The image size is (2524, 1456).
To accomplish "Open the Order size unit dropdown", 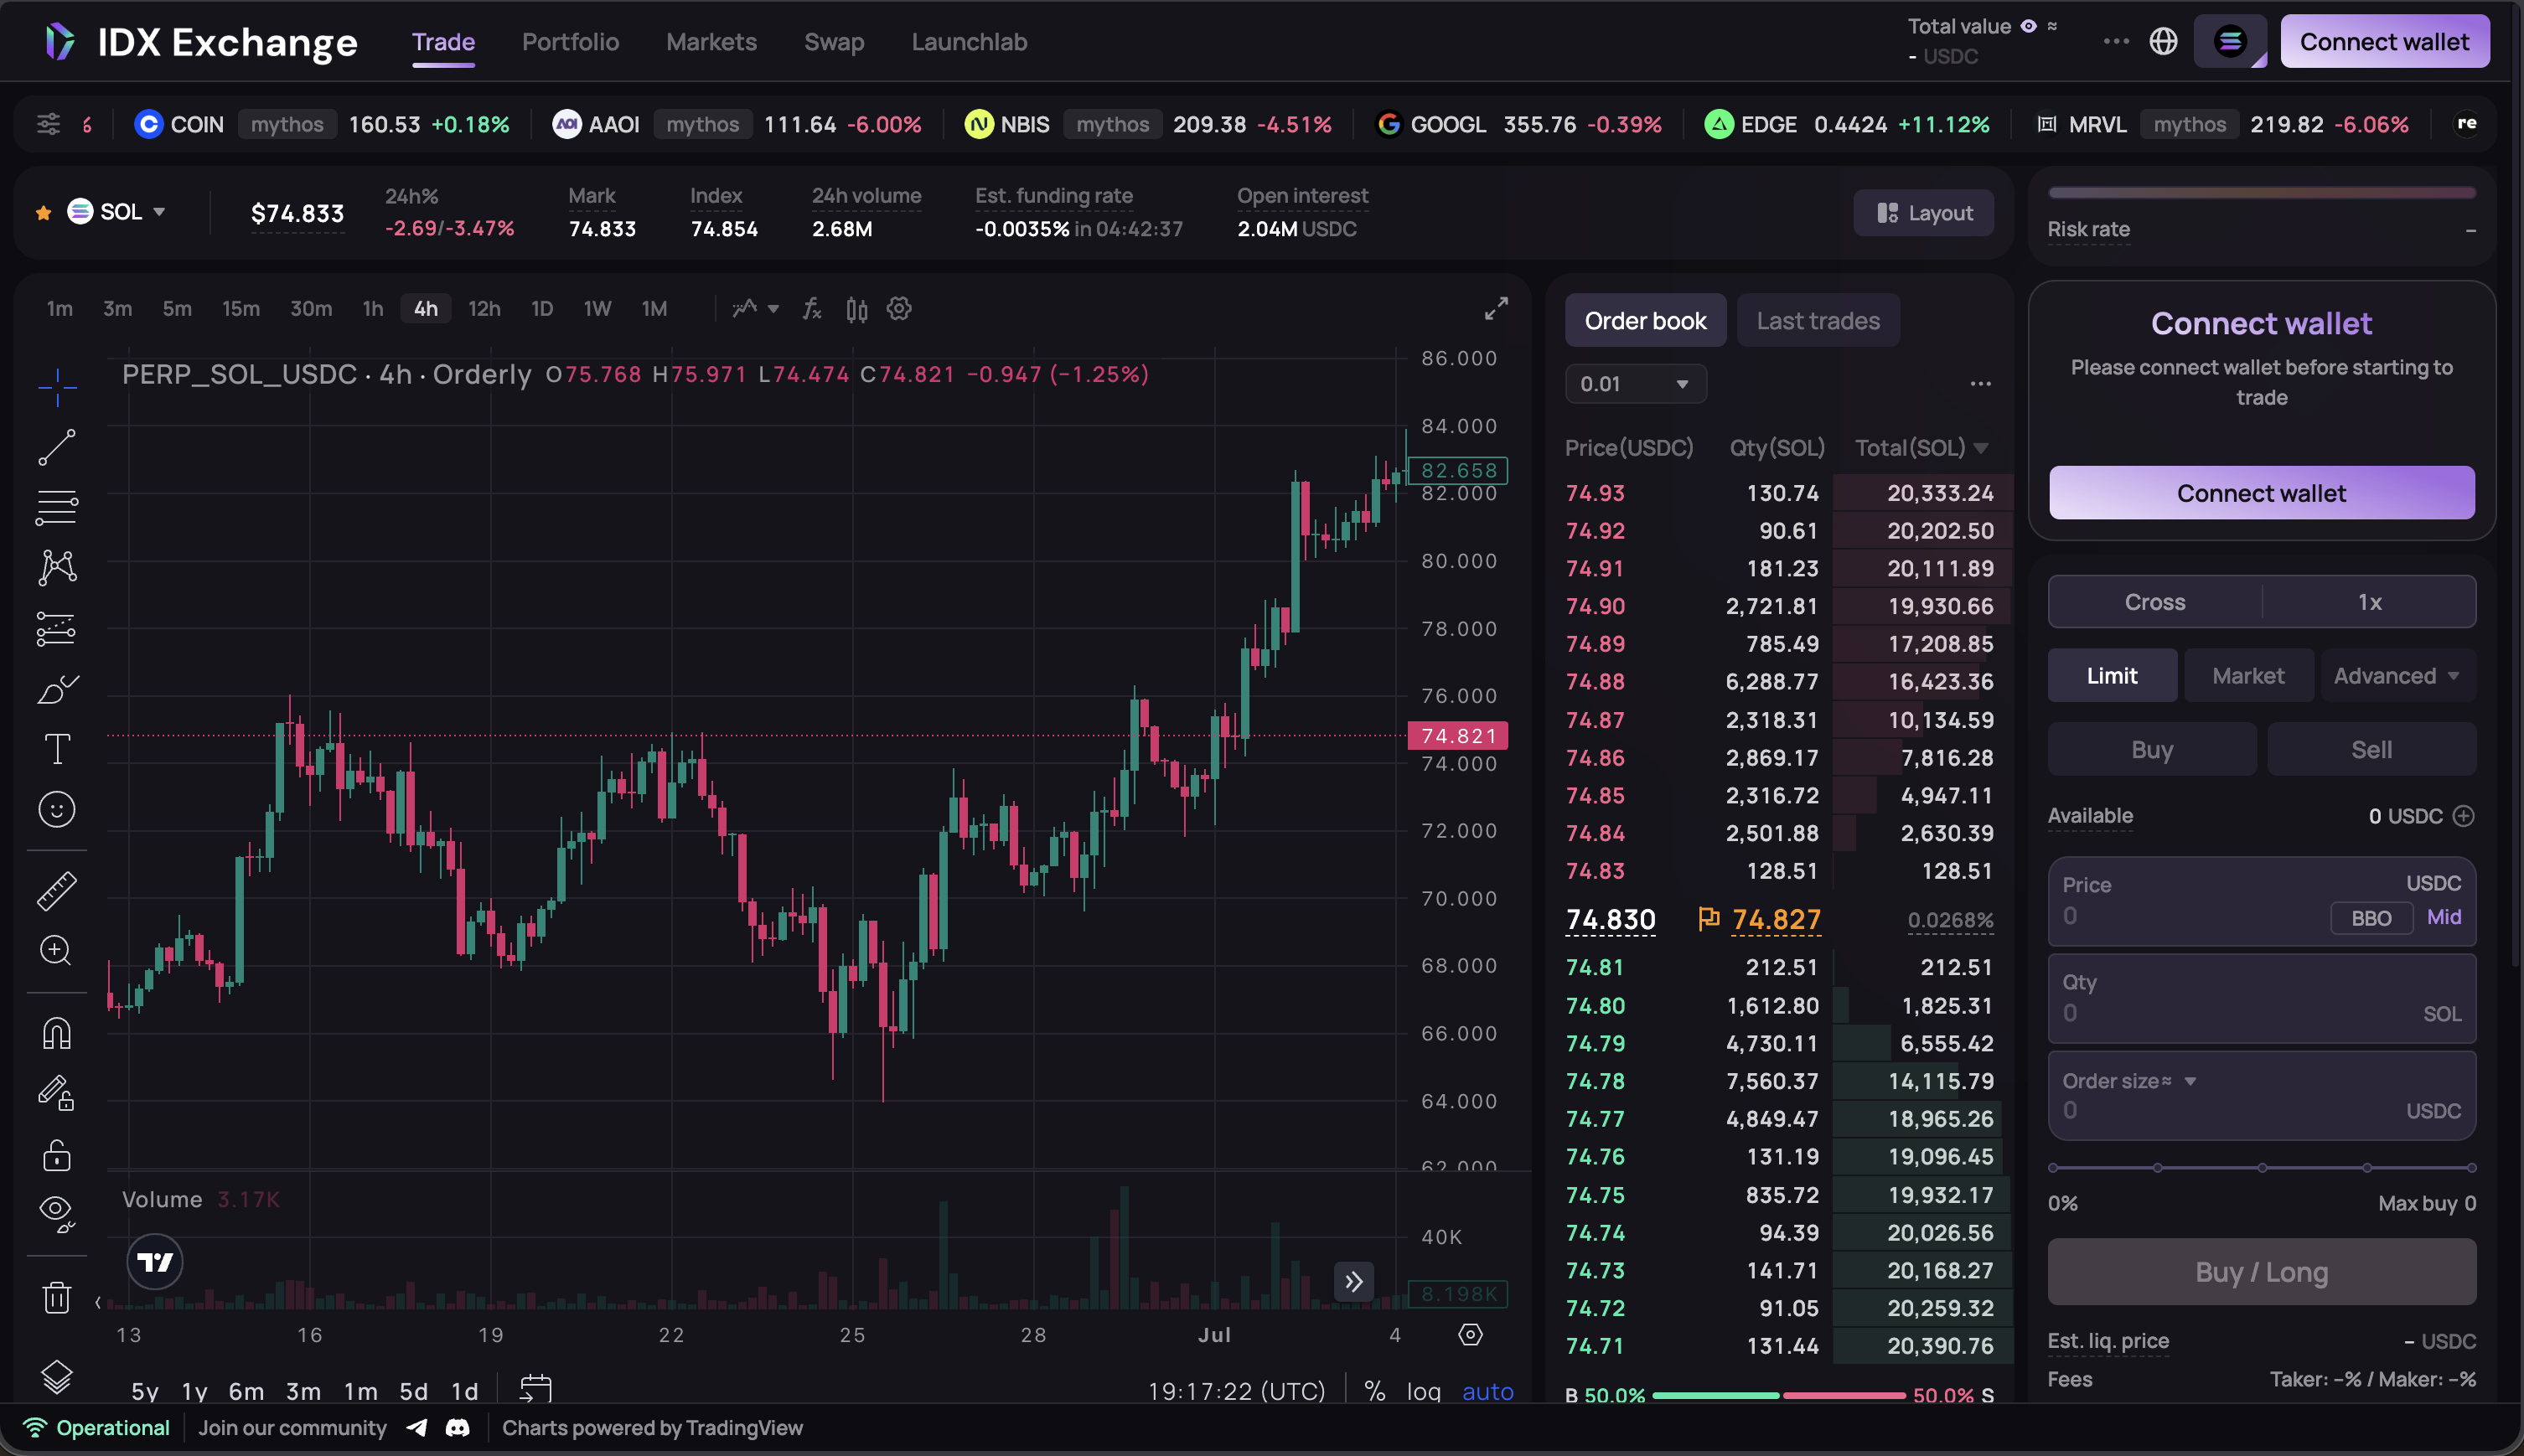I will pyautogui.click(x=2190, y=1081).
